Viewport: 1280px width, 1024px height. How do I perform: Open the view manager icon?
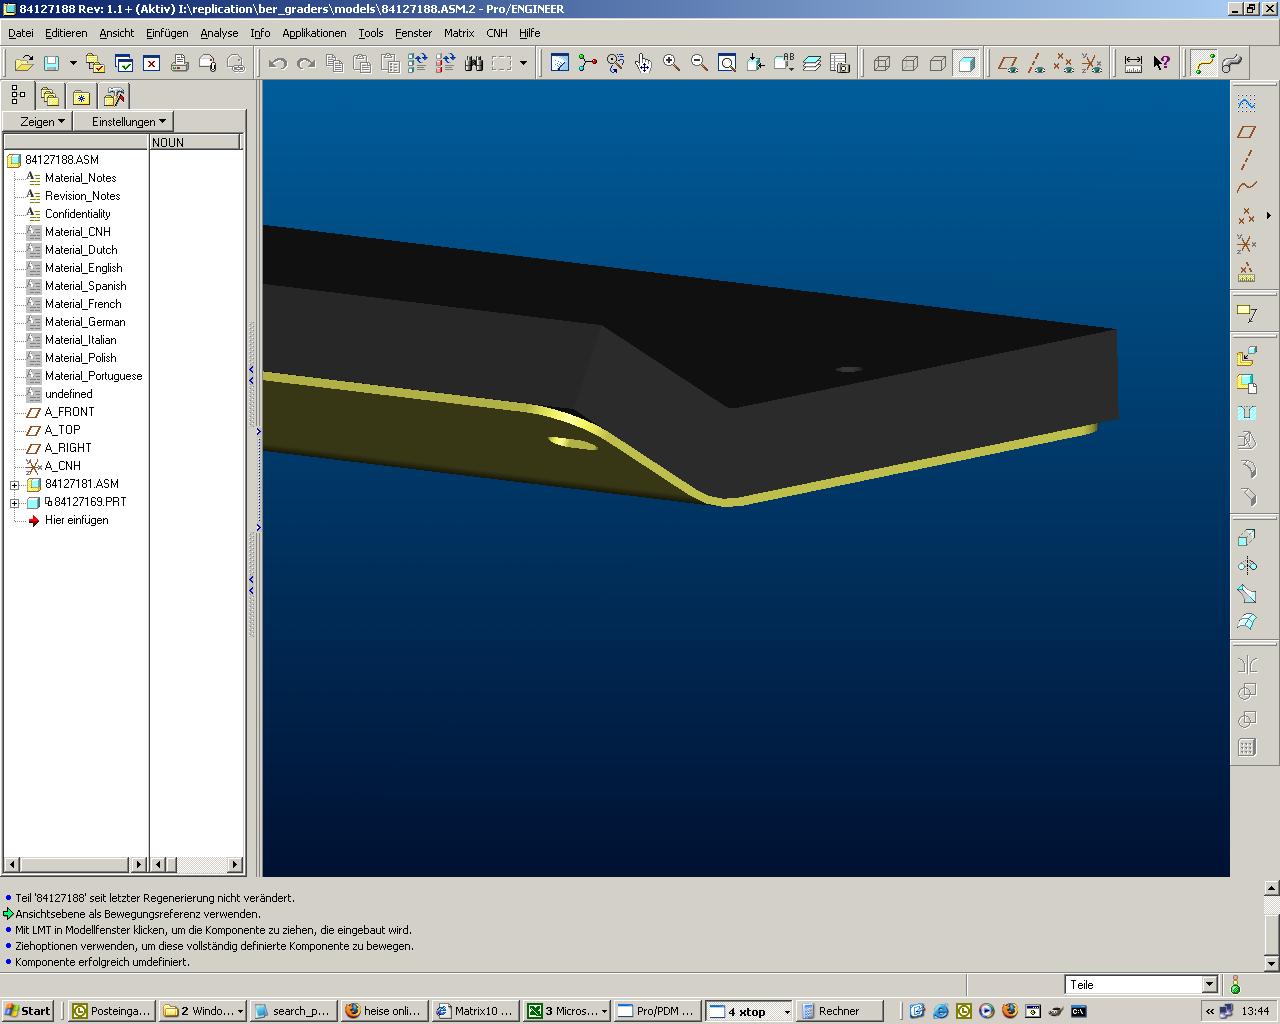(840, 63)
